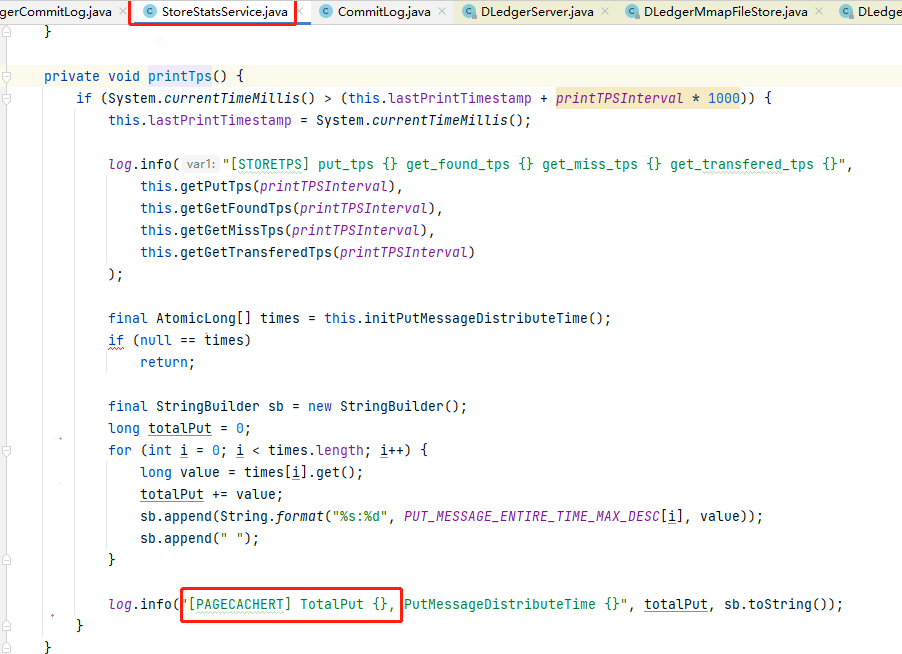The width and height of the screenshot is (902, 654).
Task: Collapse the printTps() method fold marker
Action: click(x=6, y=76)
